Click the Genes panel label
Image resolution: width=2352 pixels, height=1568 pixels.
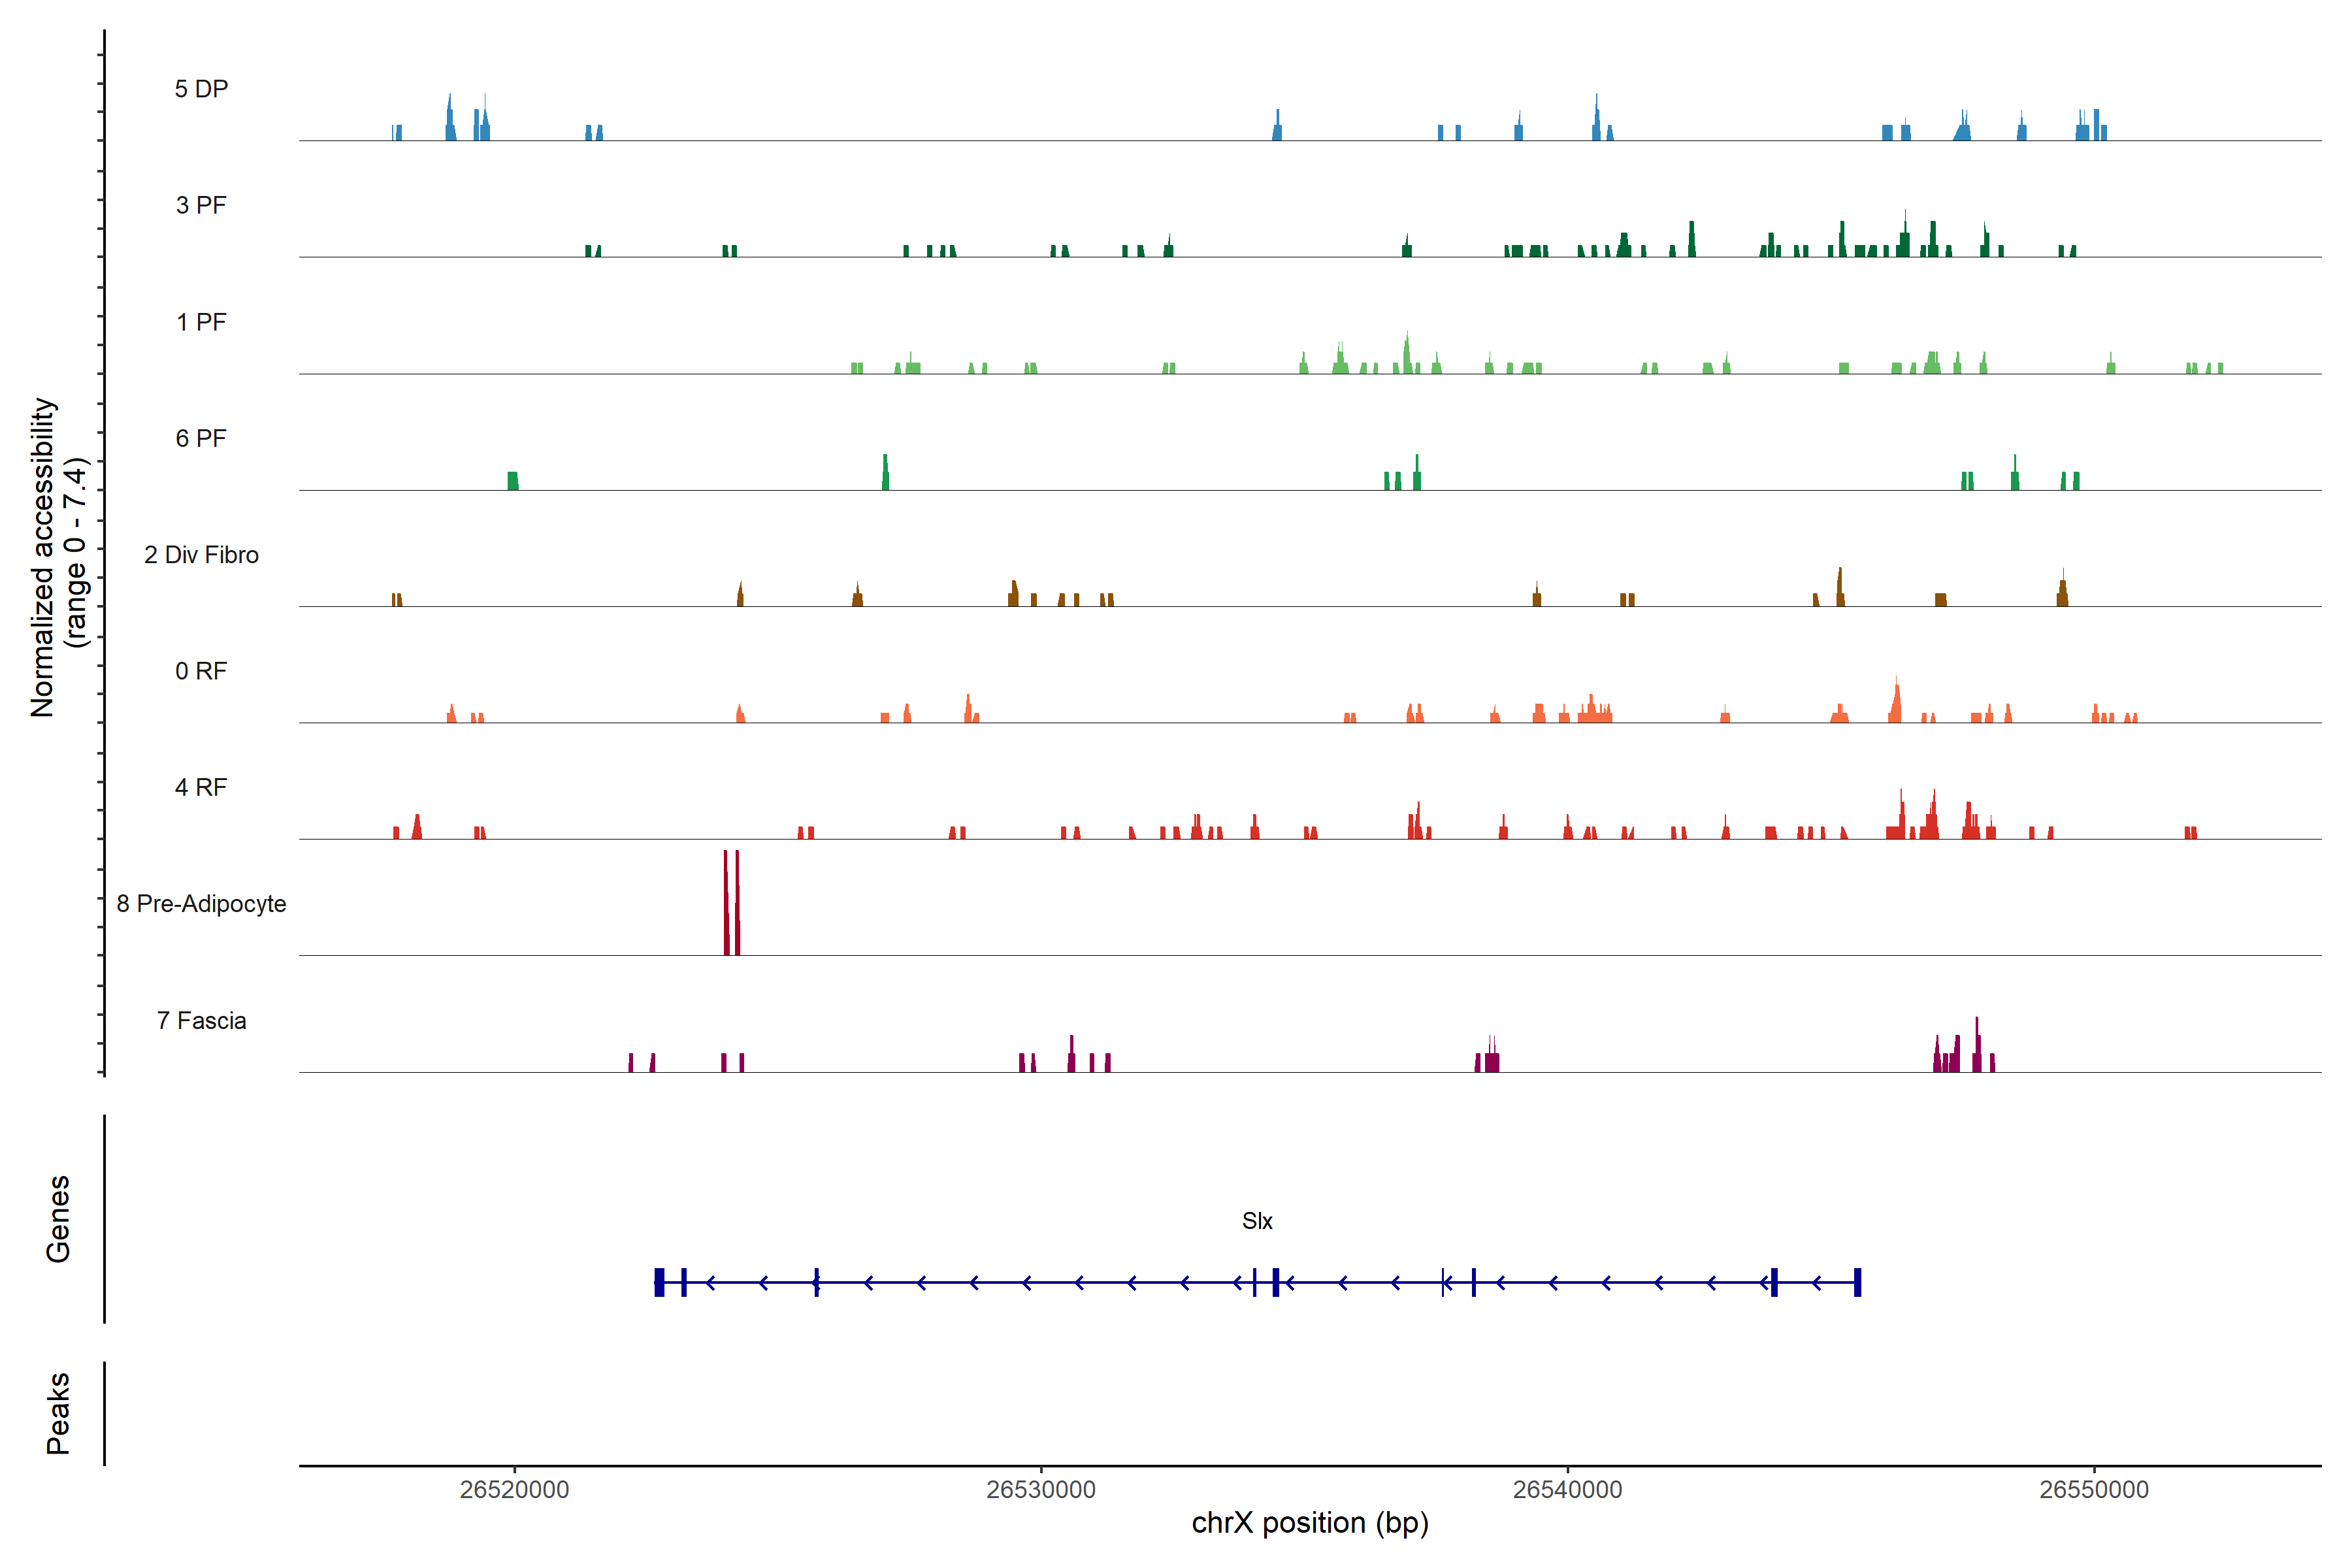click(x=58, y=1219)
